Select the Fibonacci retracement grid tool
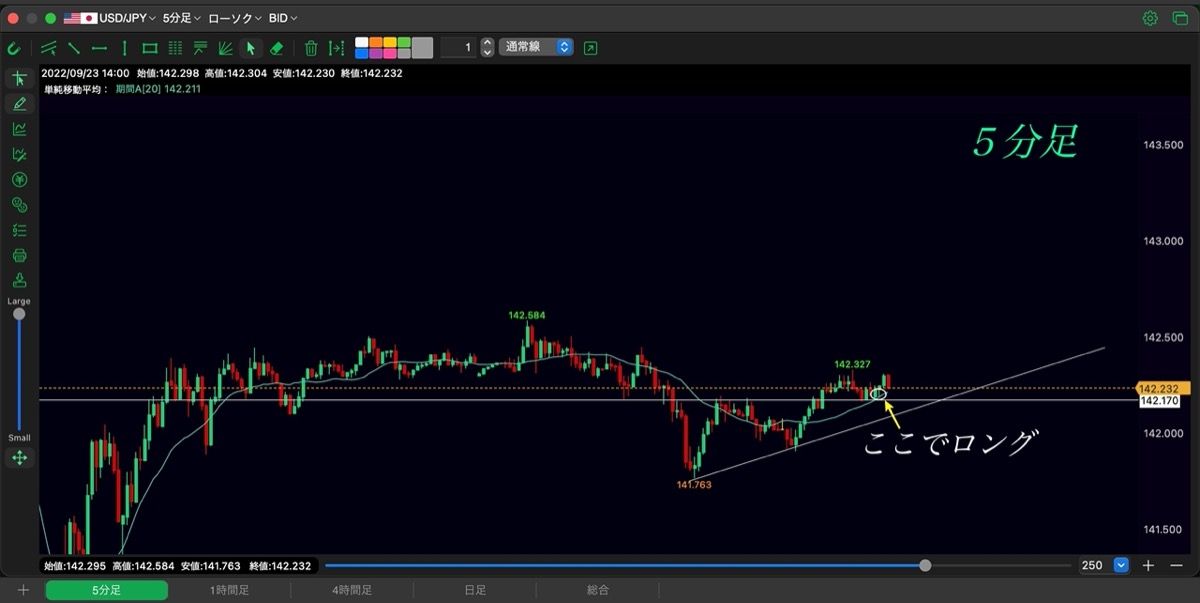 pos(175,48)
